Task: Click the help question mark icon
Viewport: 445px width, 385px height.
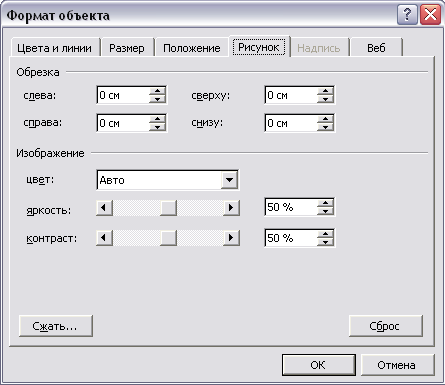Action: [407, 15]
